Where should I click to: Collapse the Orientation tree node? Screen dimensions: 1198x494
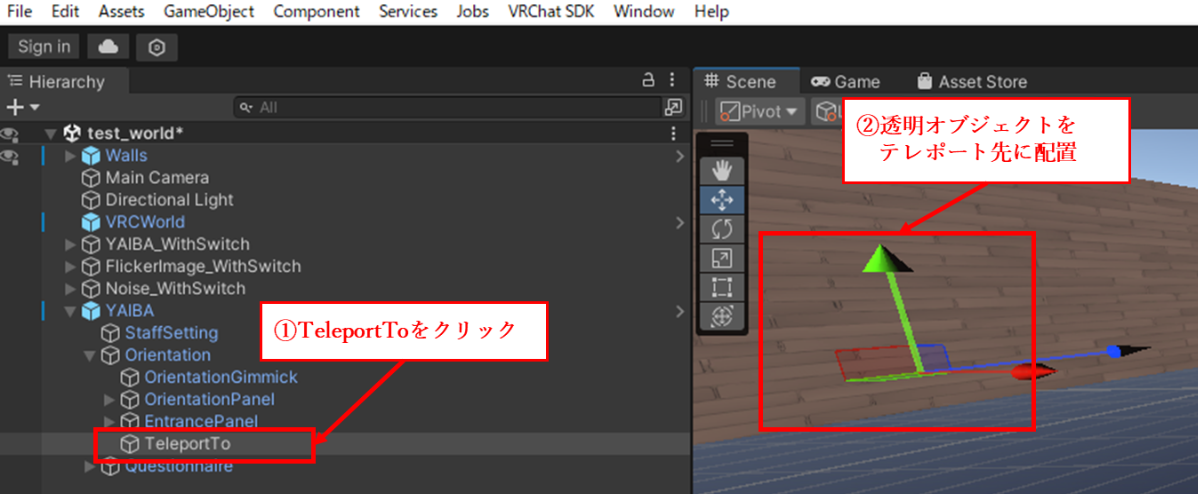point(89,355)
